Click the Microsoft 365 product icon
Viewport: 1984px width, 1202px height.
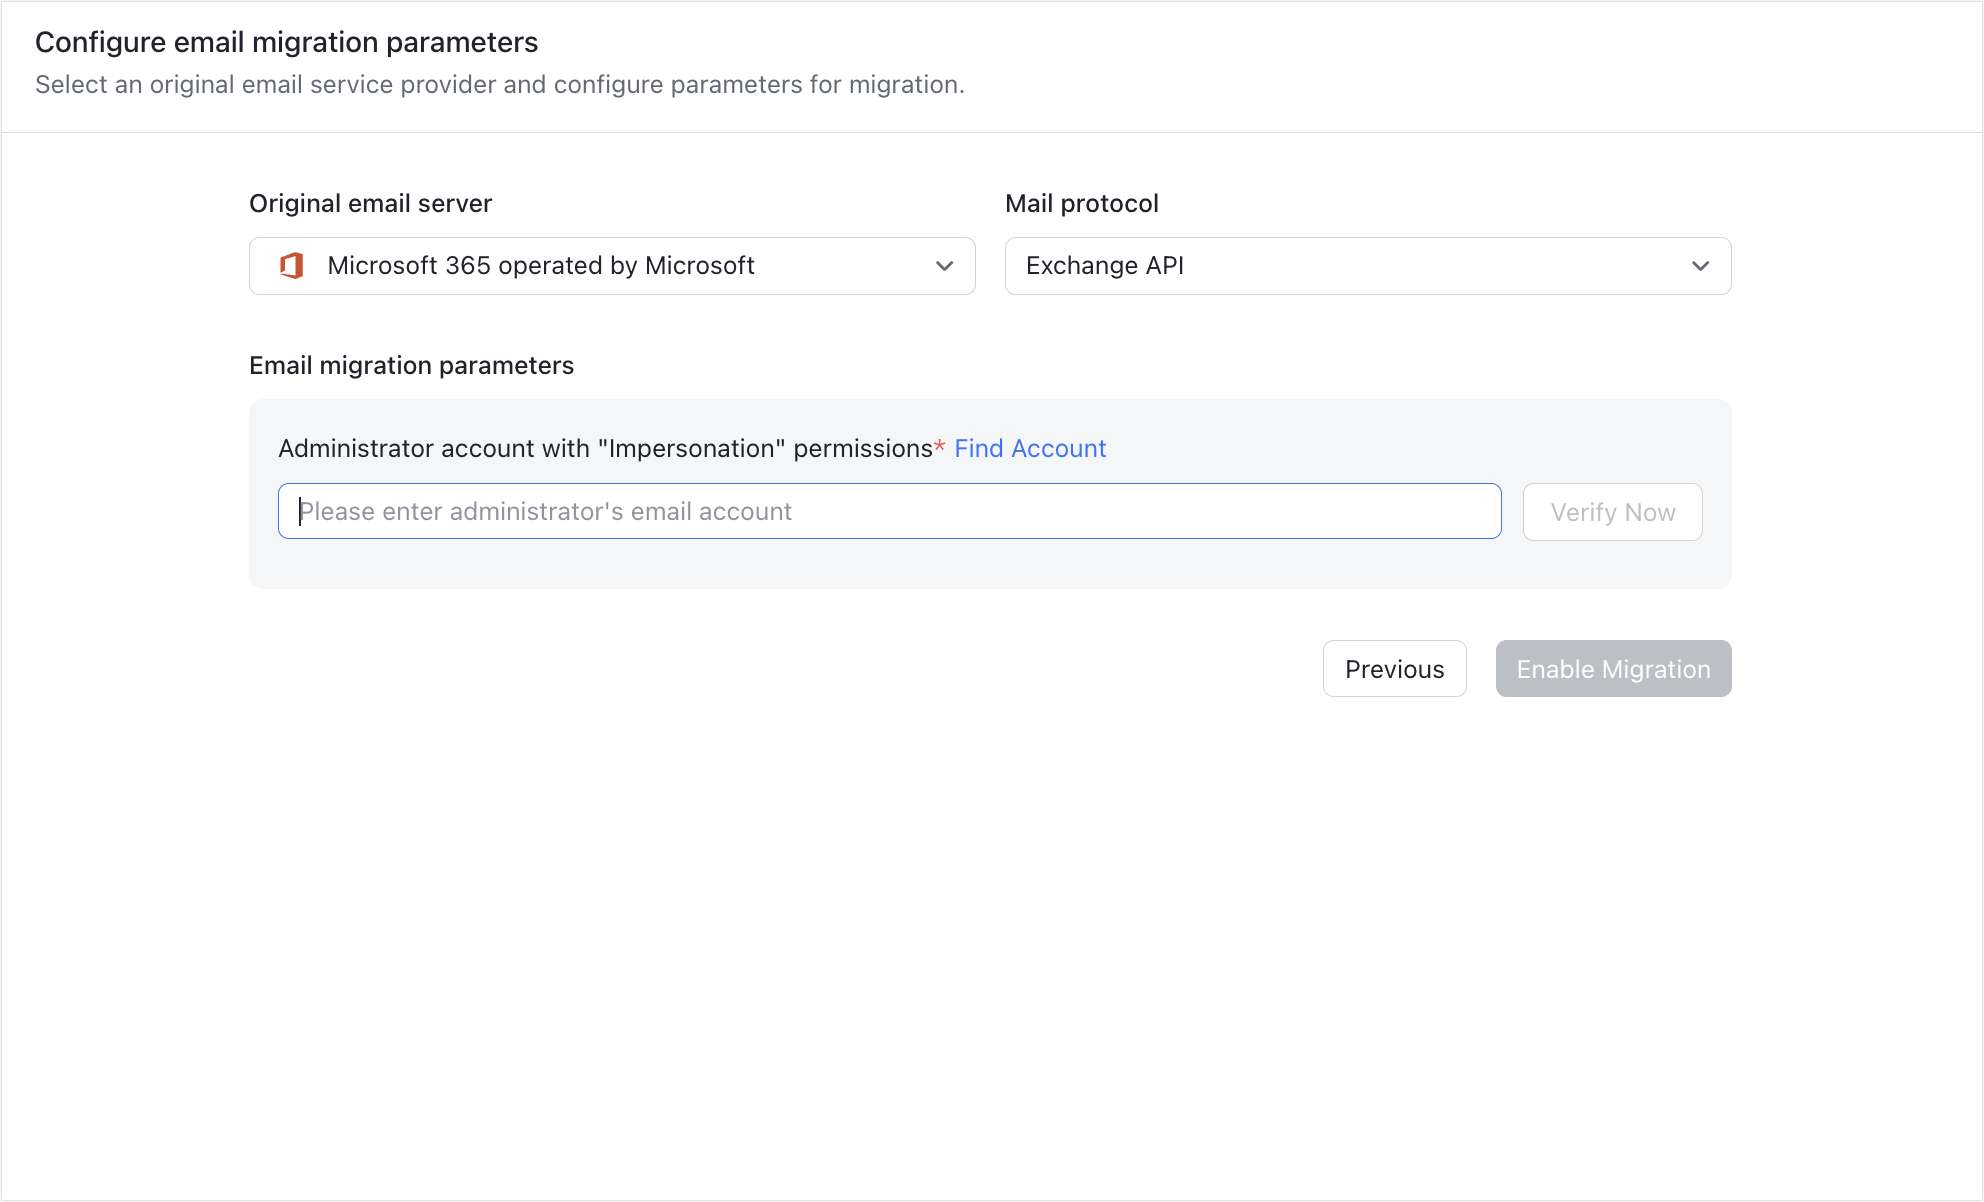pyautogui.click(x=292, y=266)
